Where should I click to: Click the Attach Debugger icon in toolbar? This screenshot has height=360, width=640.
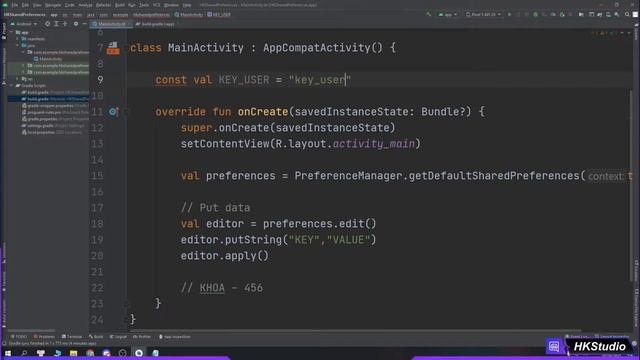point(562,15)
